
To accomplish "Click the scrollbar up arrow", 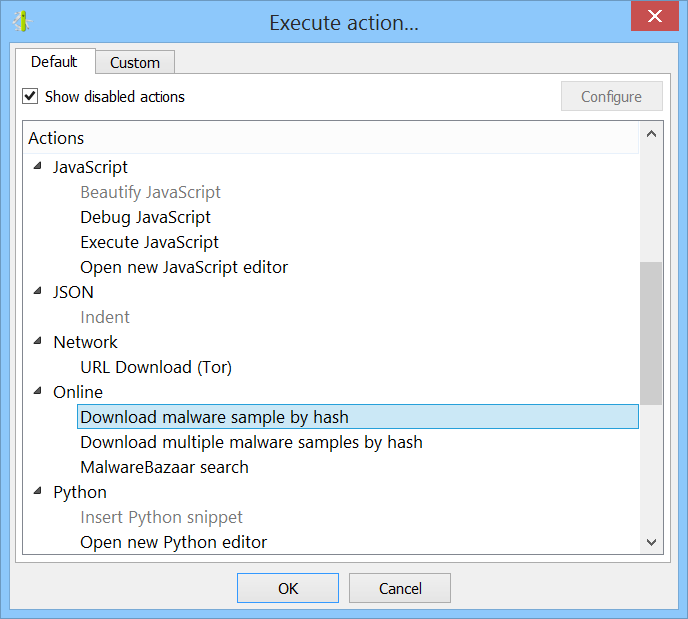I will coord(651,134).
